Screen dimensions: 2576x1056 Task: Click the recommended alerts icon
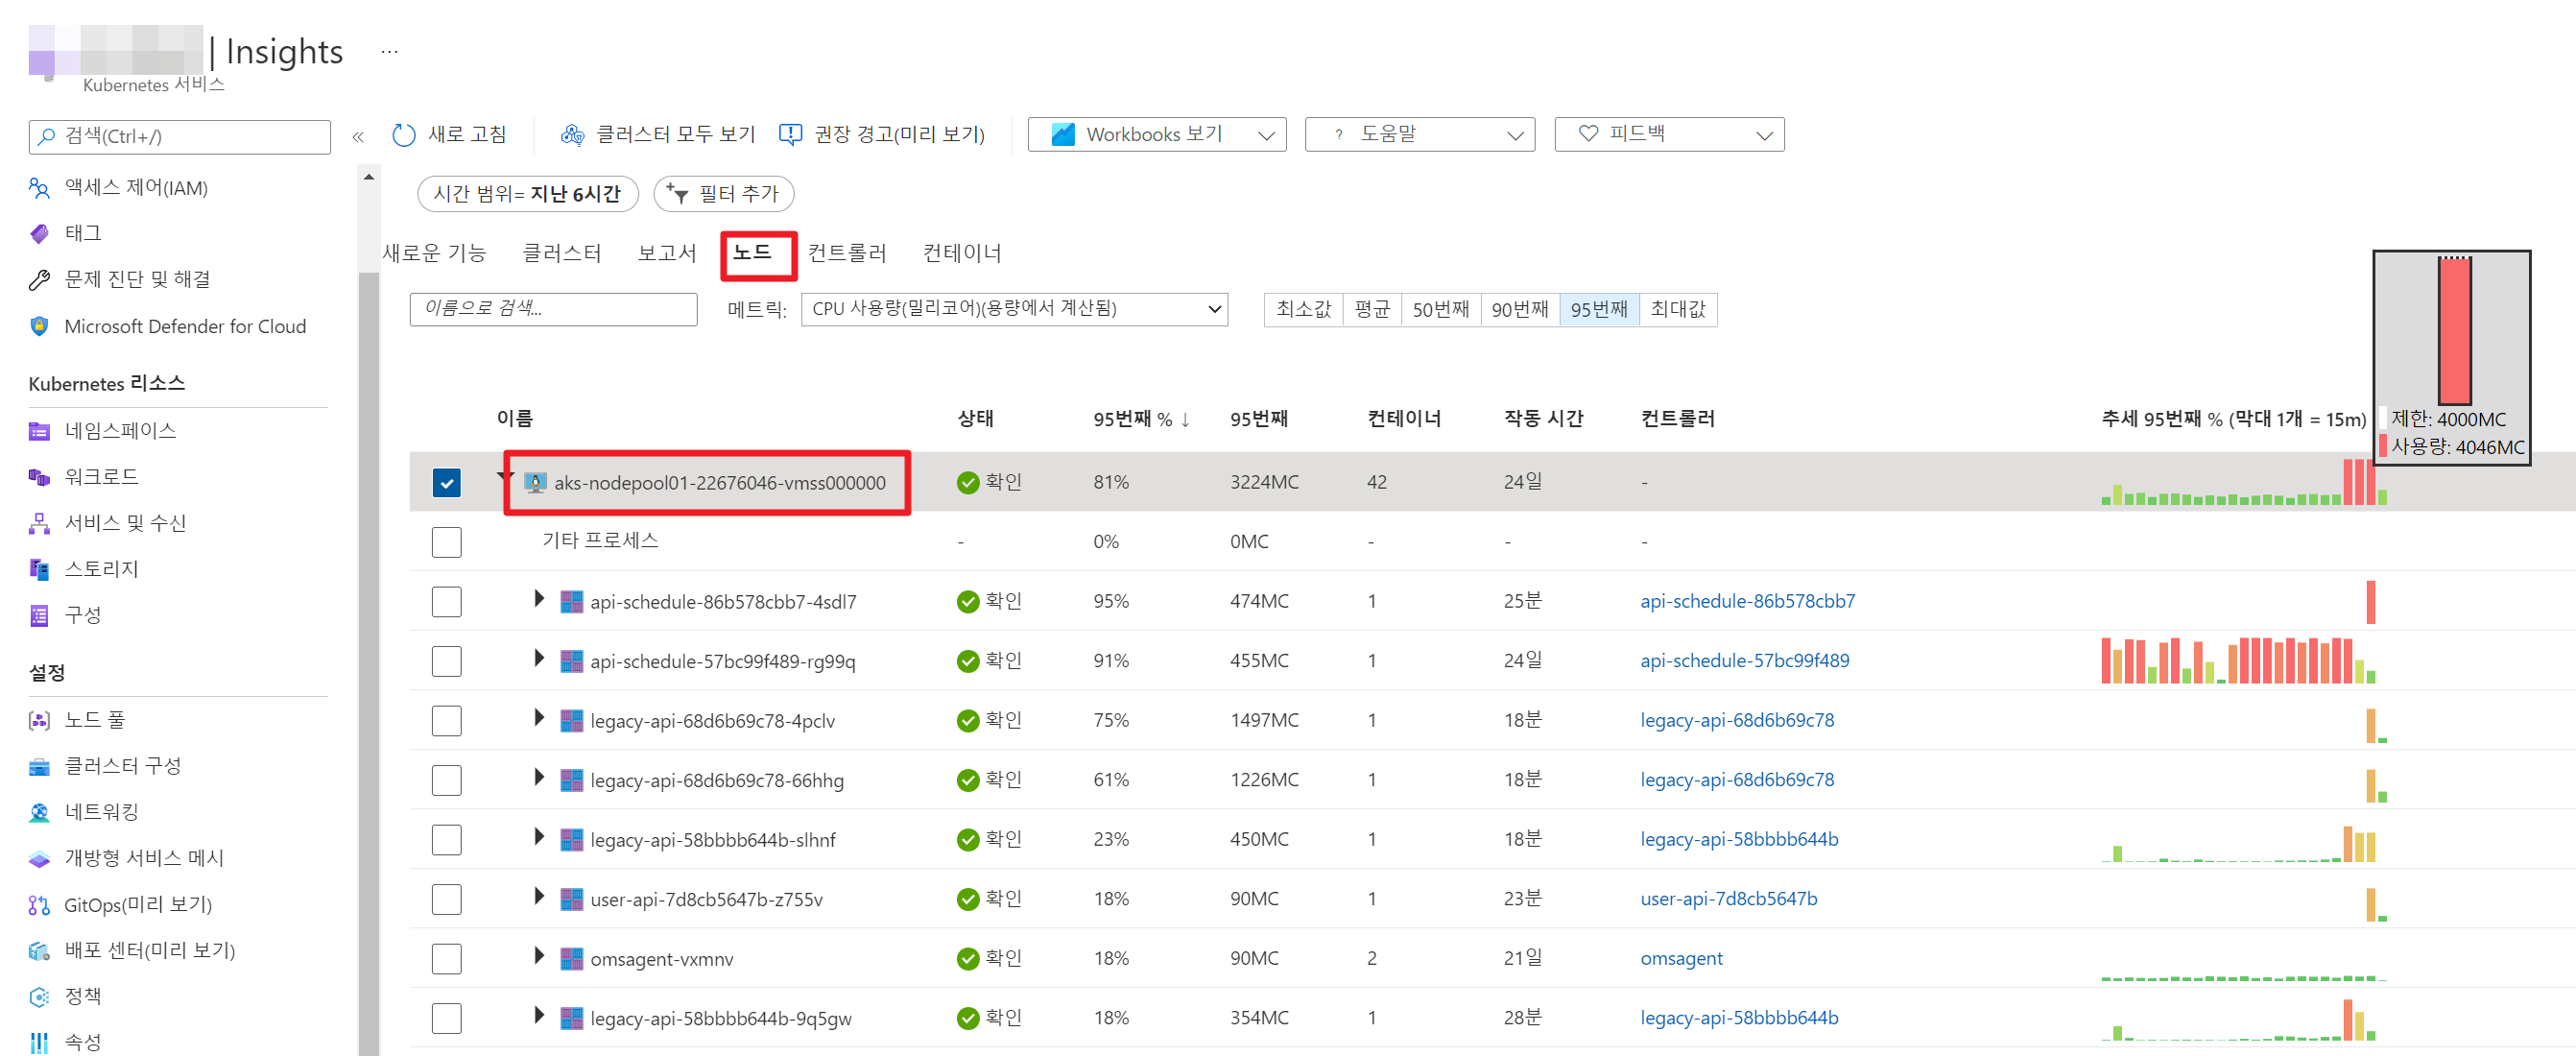tap(790, 135)
